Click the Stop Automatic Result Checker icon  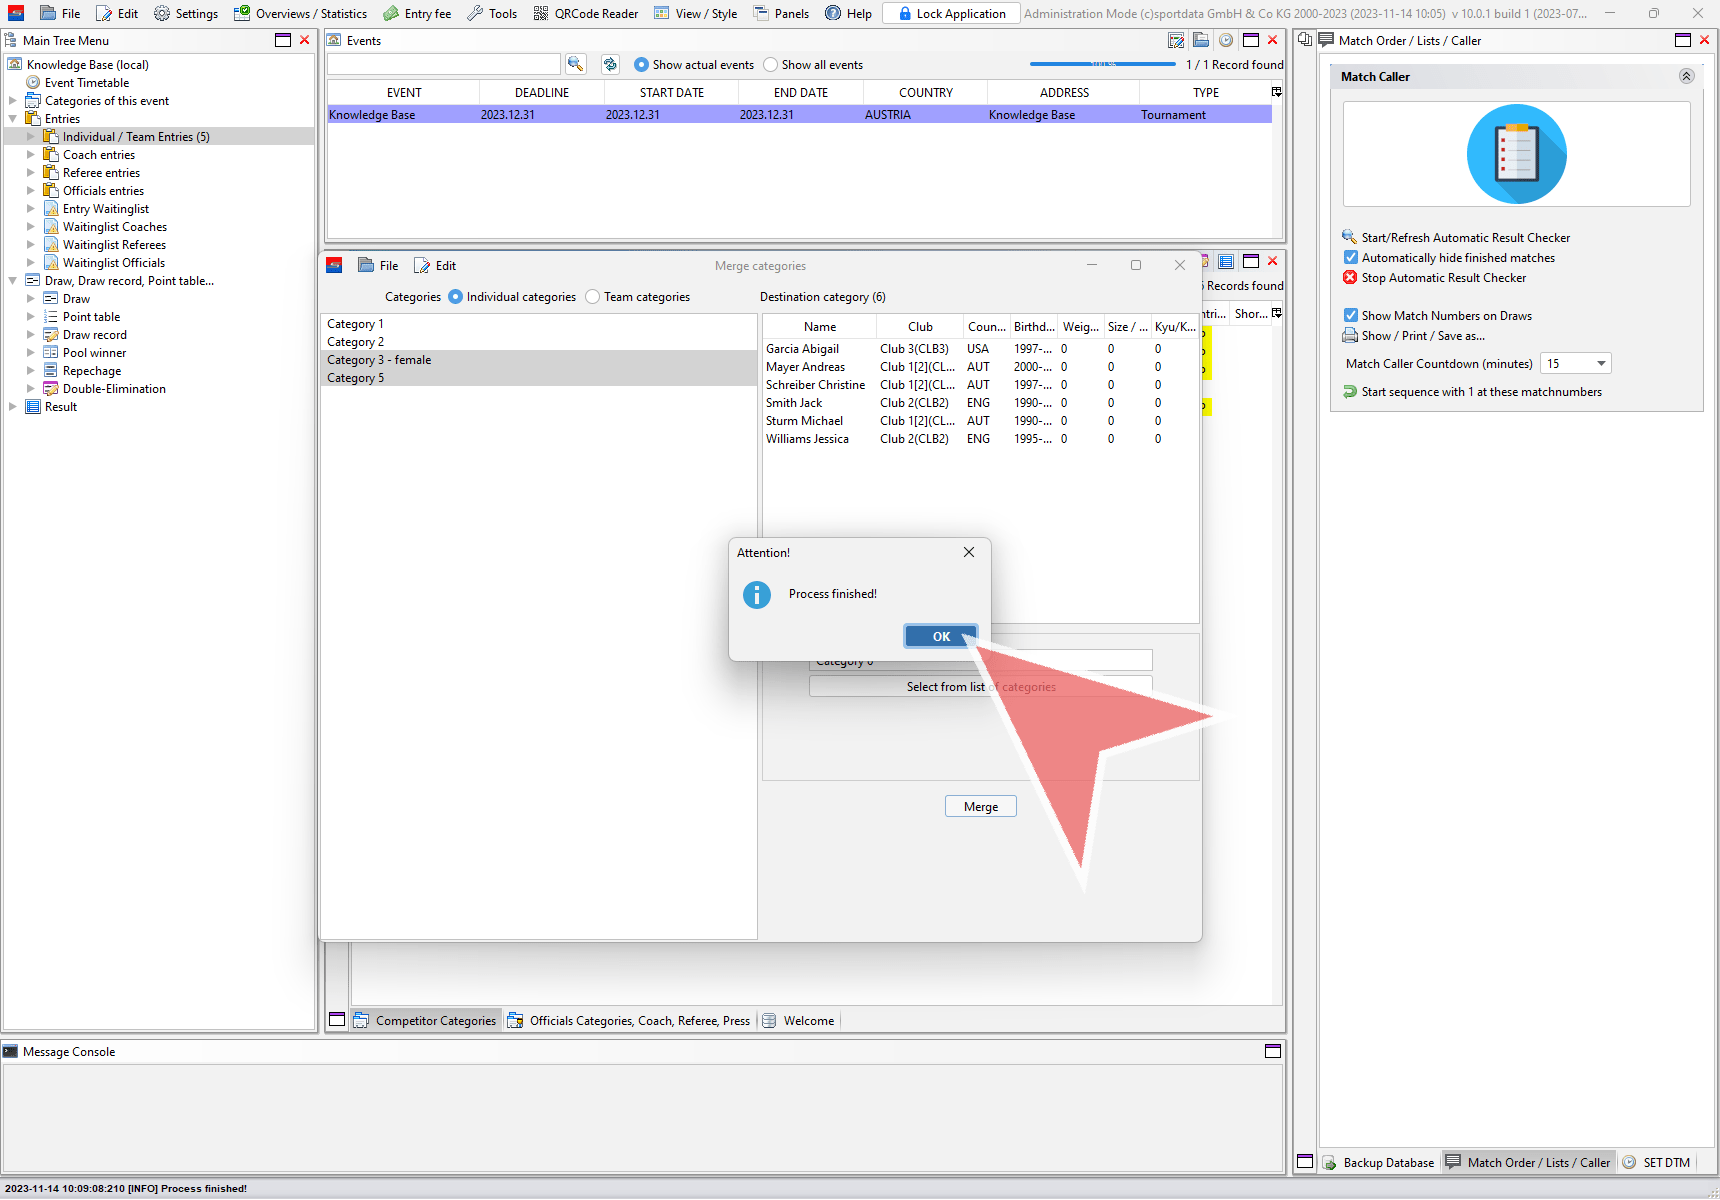[1350, 278]
